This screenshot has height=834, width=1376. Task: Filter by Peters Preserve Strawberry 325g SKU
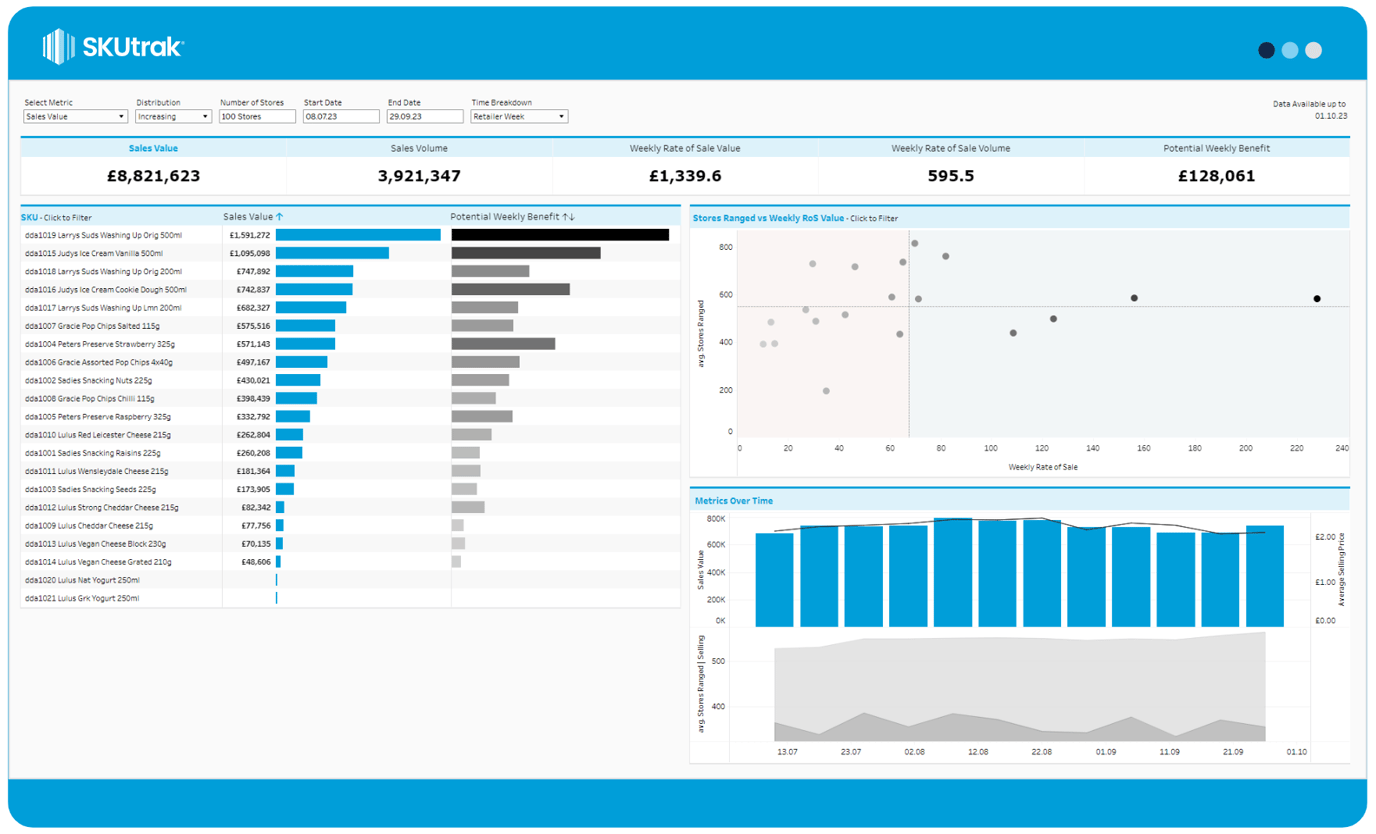[98, 344]
